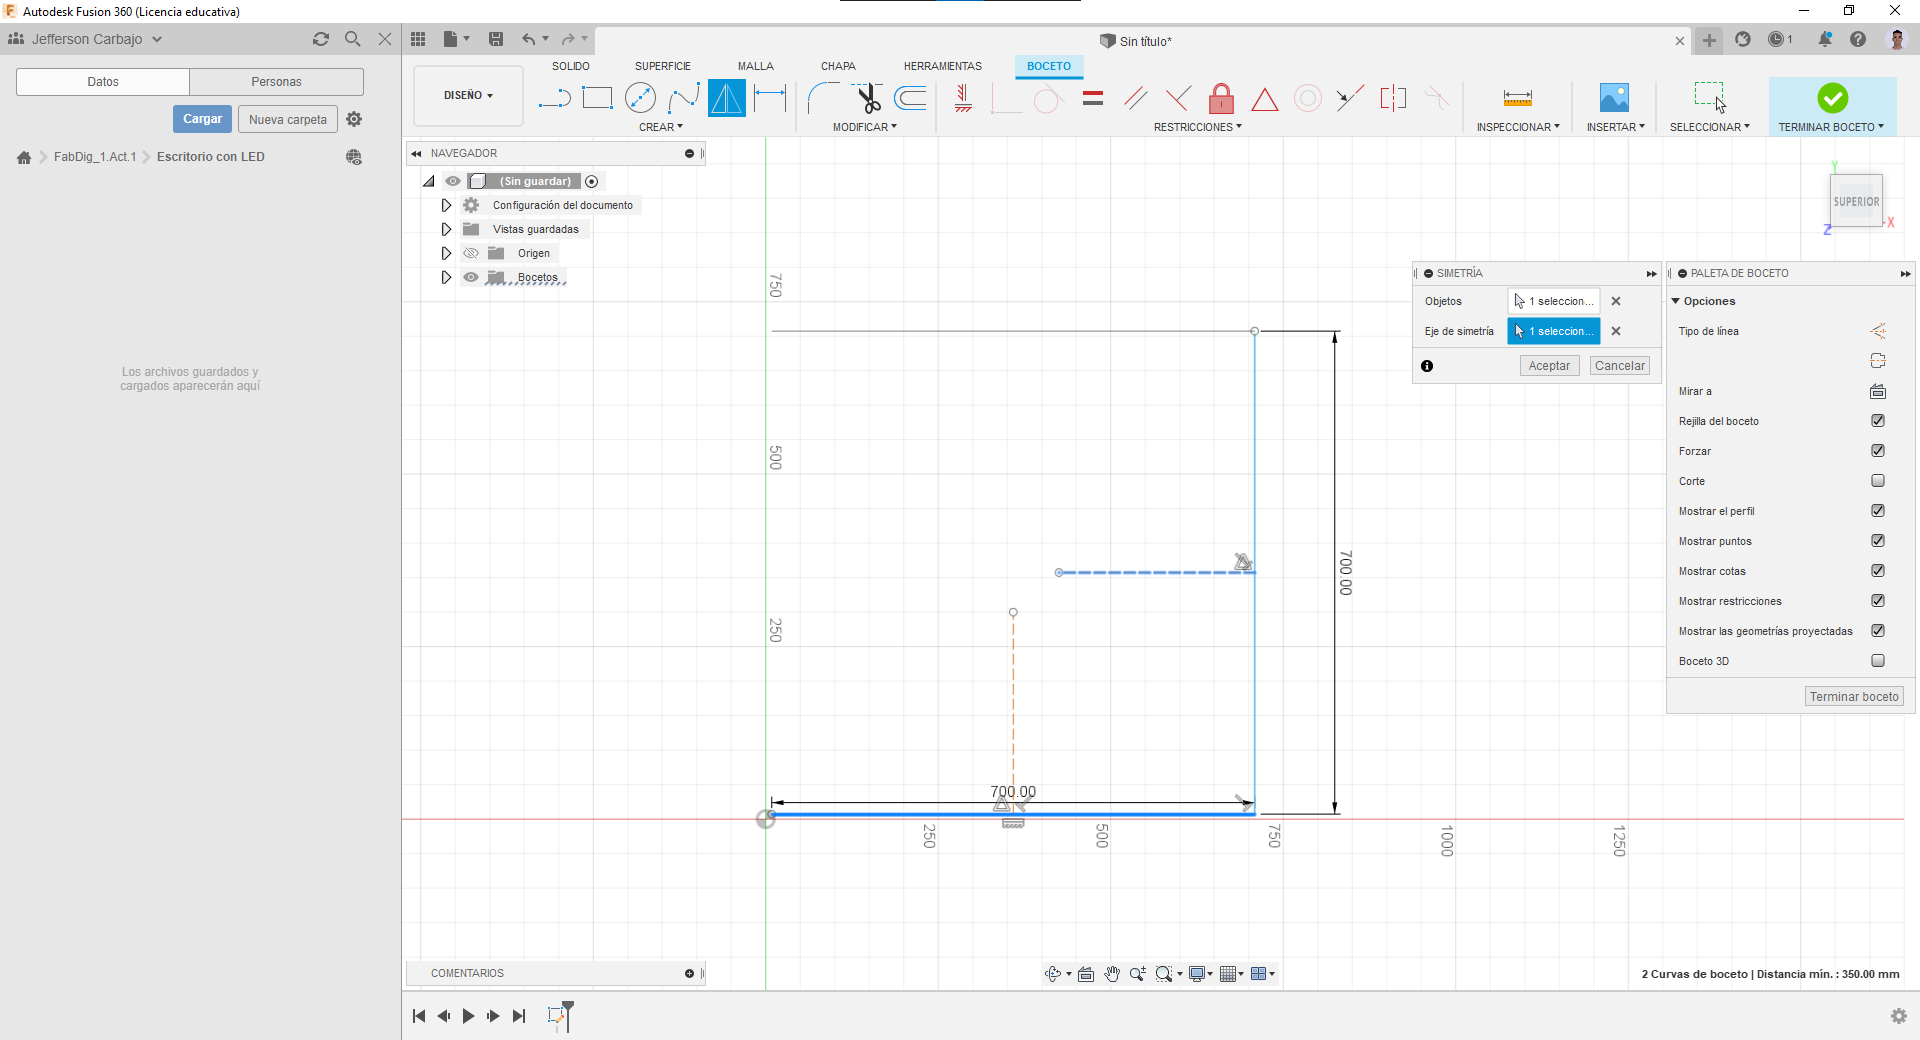Image resolution: width=1920 pixels, height=1040 pixels.
Task: Search in the data panel
Action: point(352,39)
